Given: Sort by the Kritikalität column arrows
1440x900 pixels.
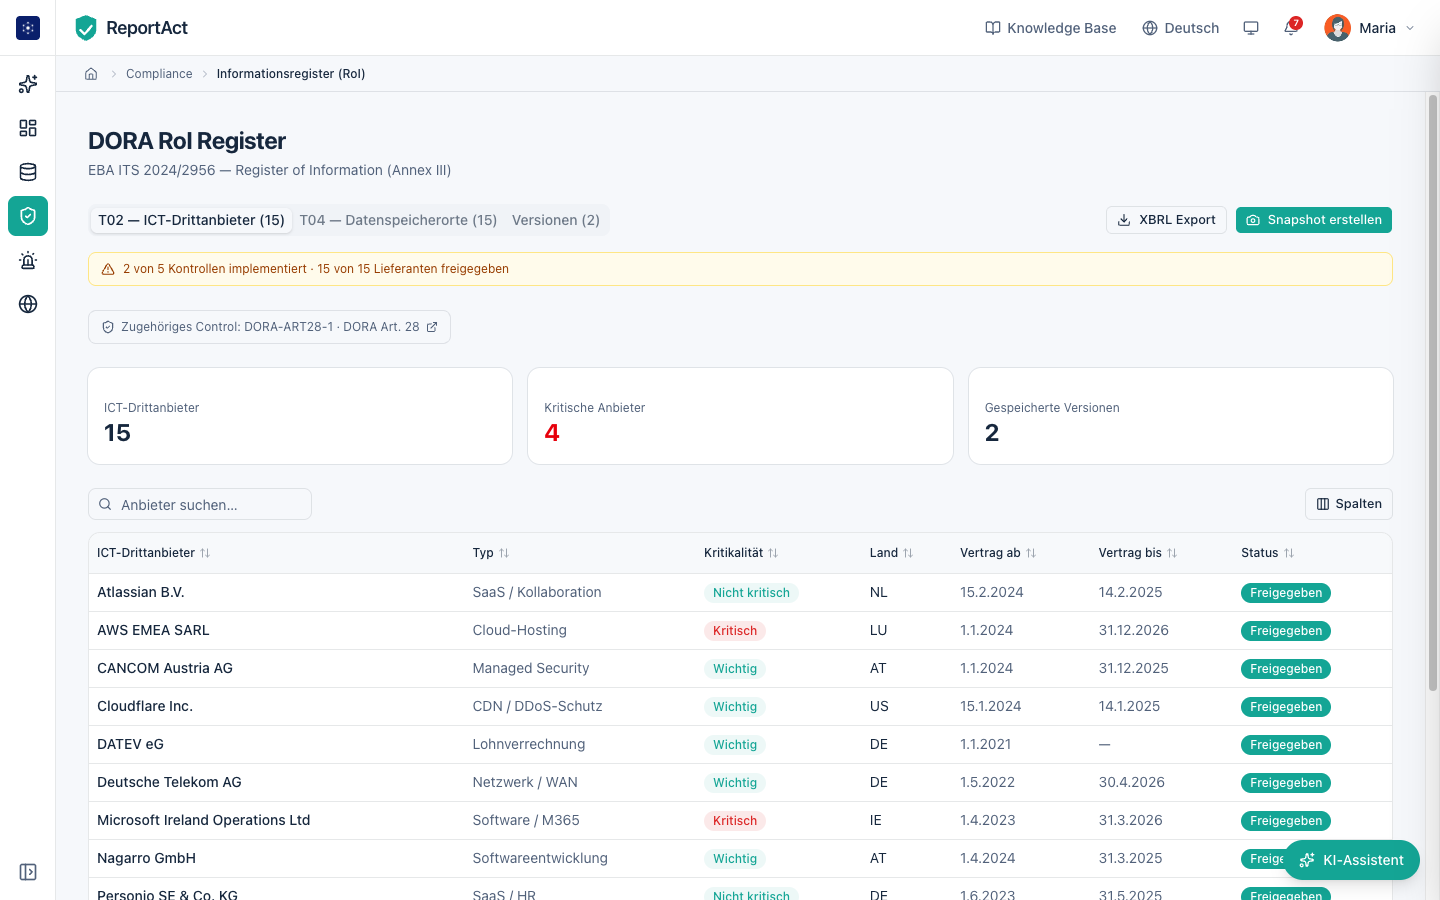Looking at the screenshot, I should 773,553.
